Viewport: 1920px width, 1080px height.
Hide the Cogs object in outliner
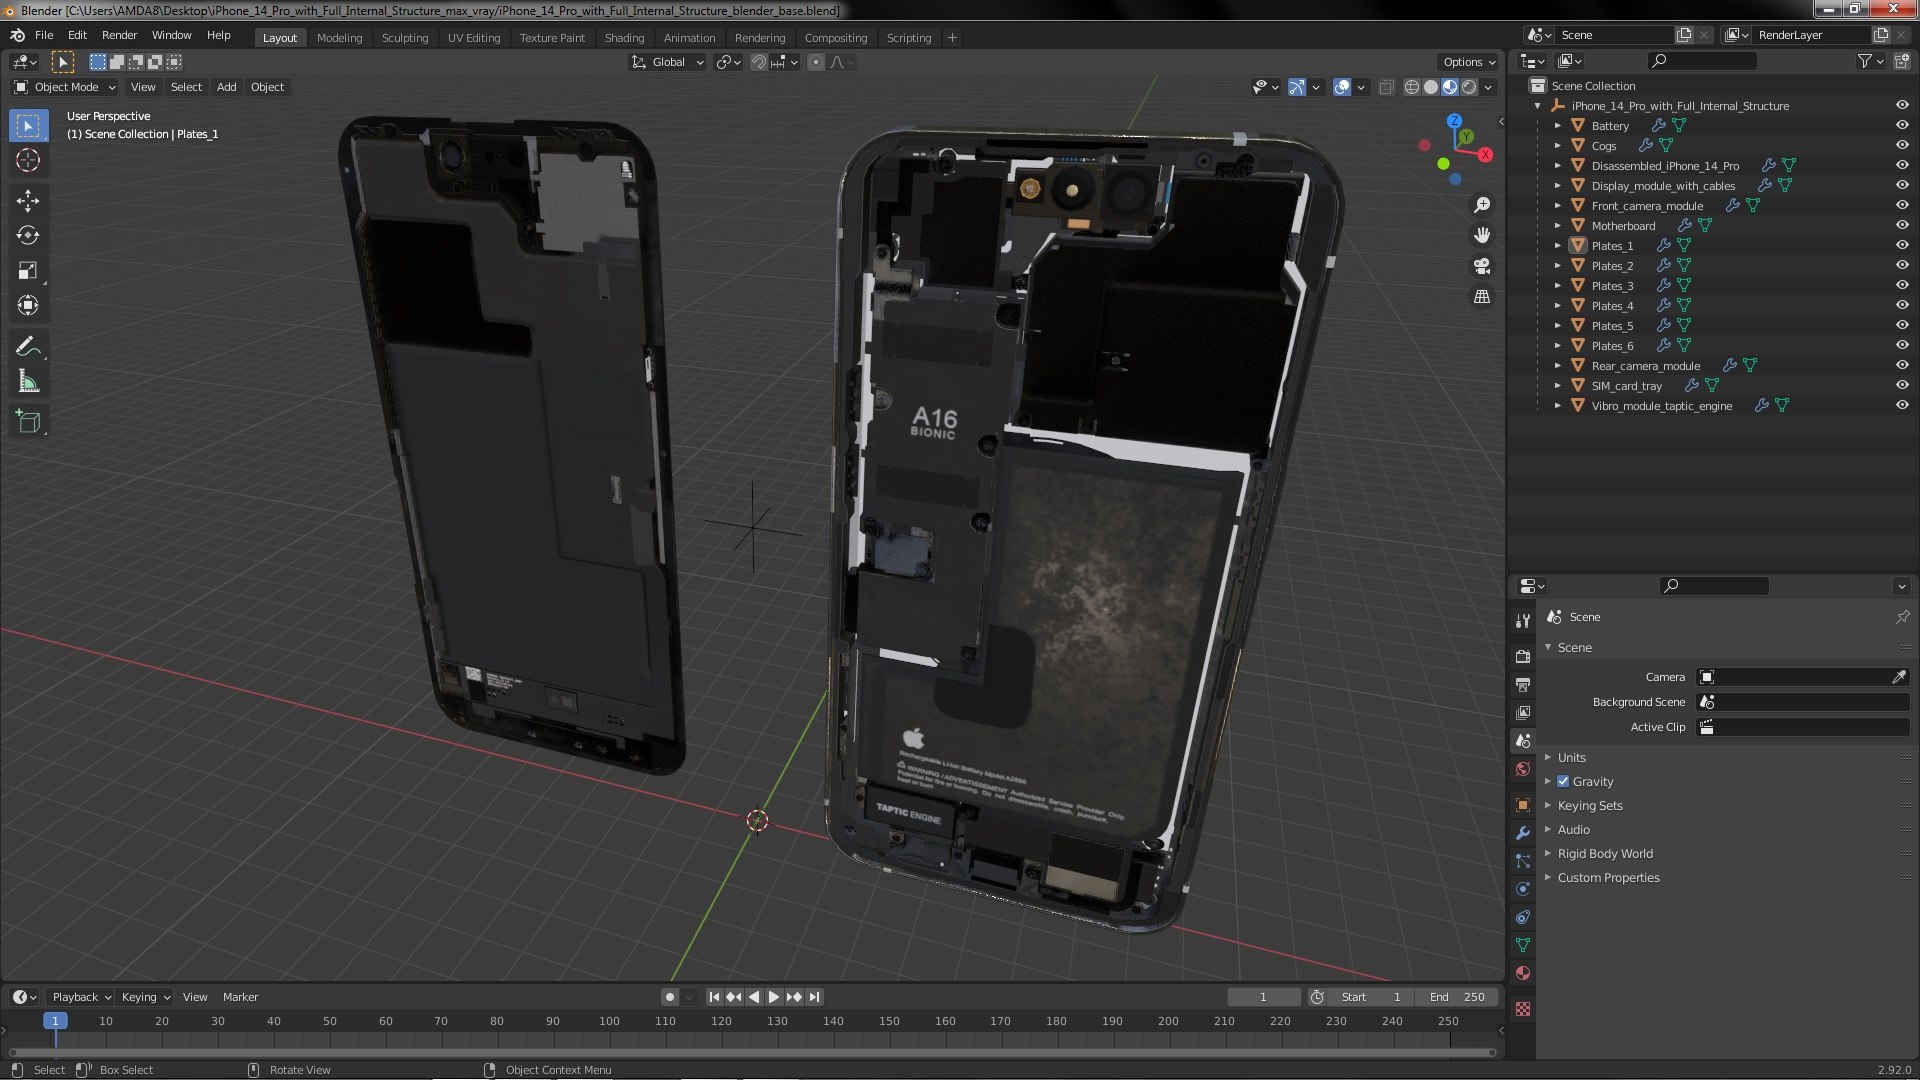(x=1902, y=146)
